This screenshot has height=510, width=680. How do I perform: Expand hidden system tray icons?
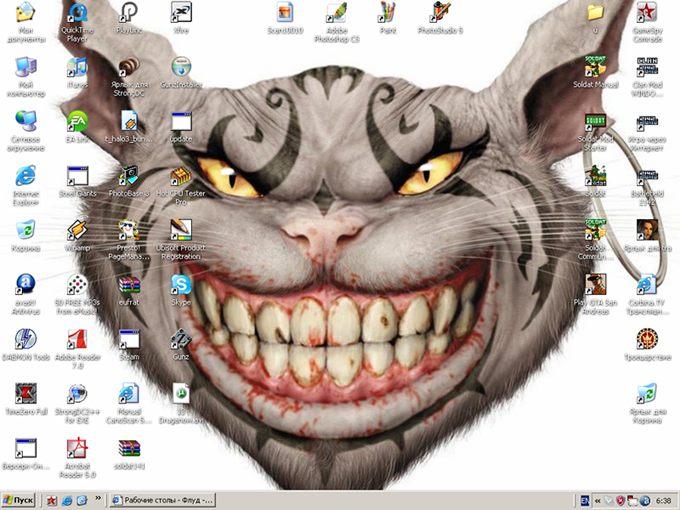pos(597,501)
